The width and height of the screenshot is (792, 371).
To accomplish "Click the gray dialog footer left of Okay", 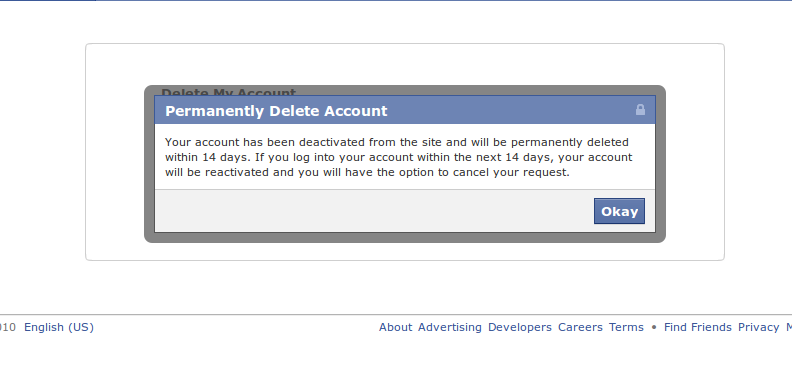I will 374,211.
